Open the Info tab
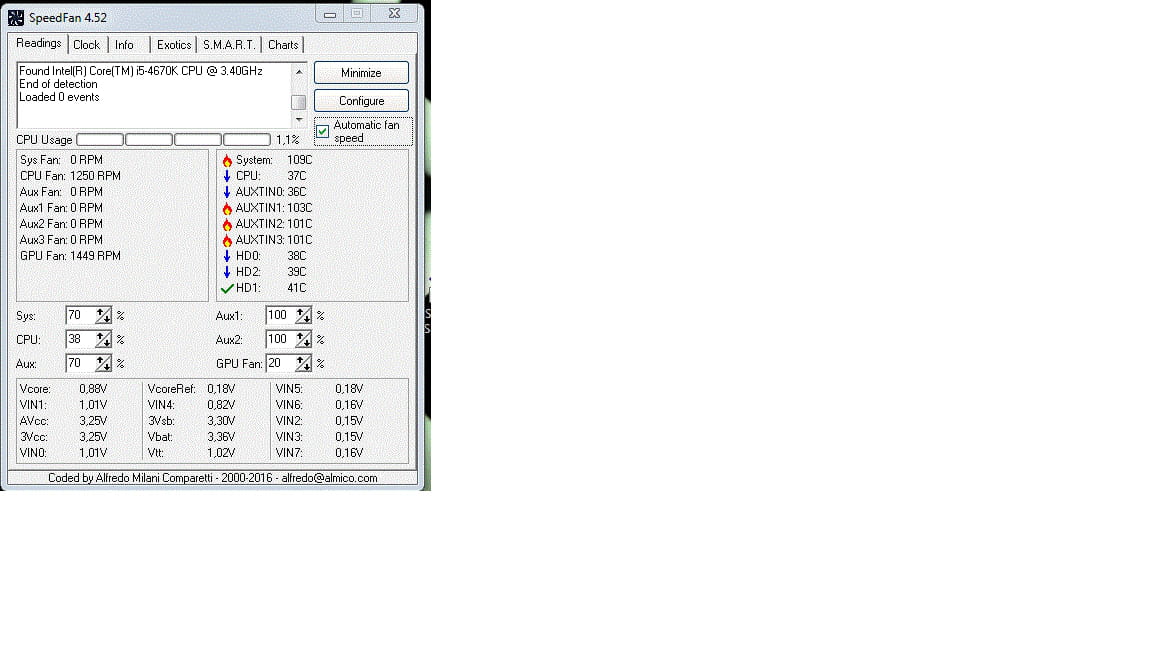The image size is (1152, 648). [x=124, y=45]
